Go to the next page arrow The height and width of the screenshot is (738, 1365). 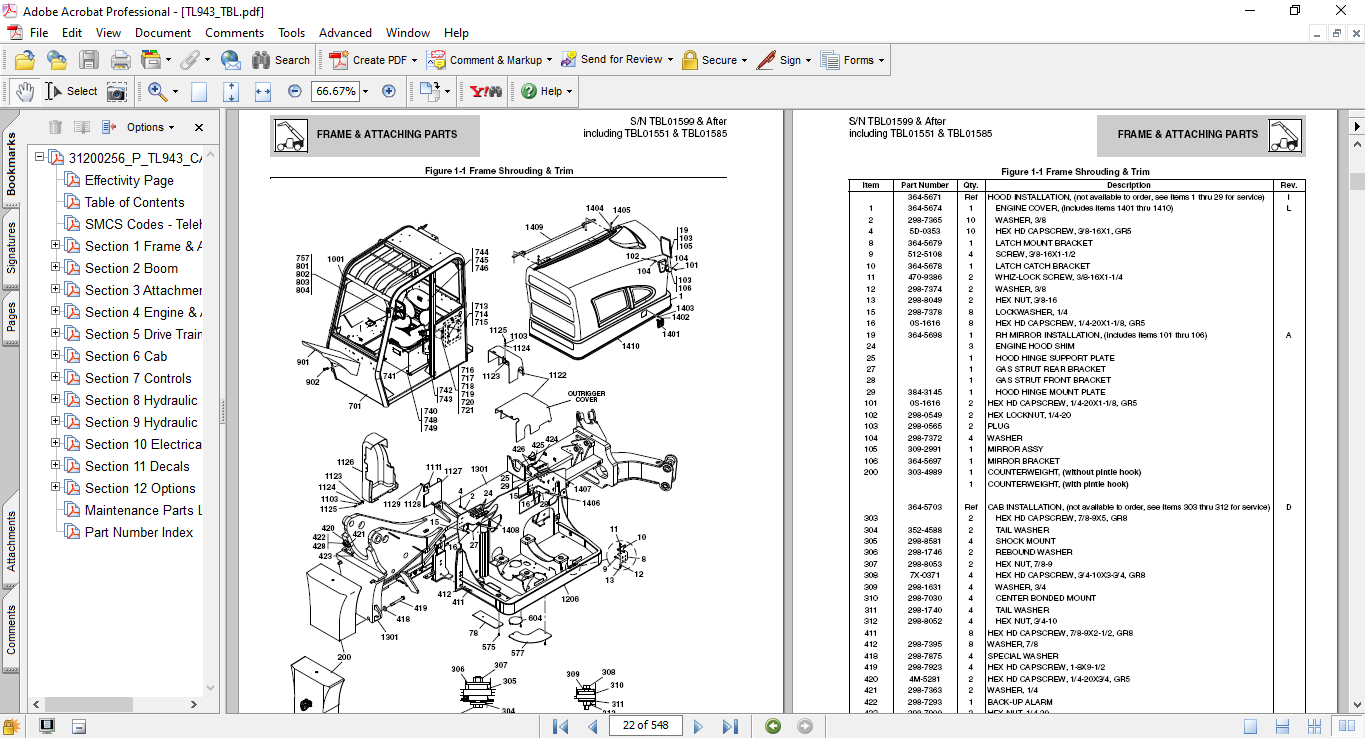(699, 726)
